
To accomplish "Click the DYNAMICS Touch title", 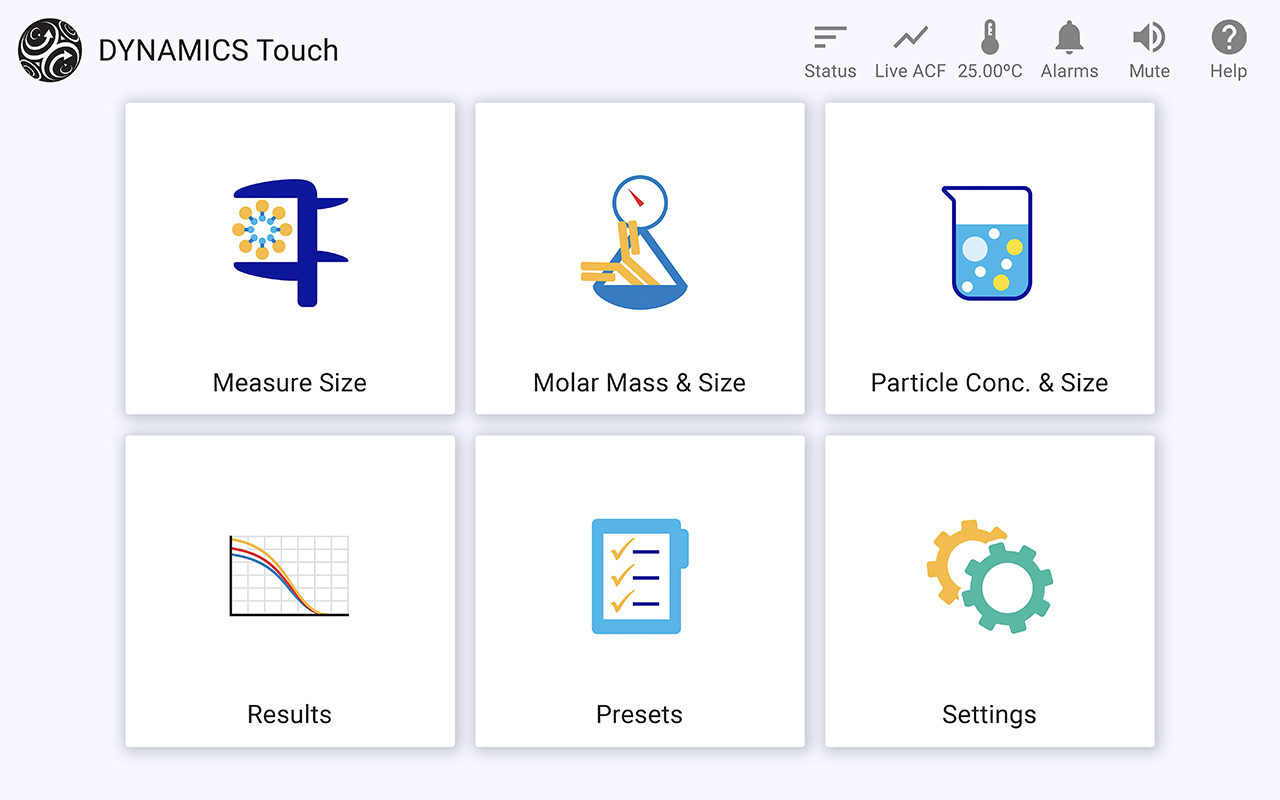I will [218, 50].
